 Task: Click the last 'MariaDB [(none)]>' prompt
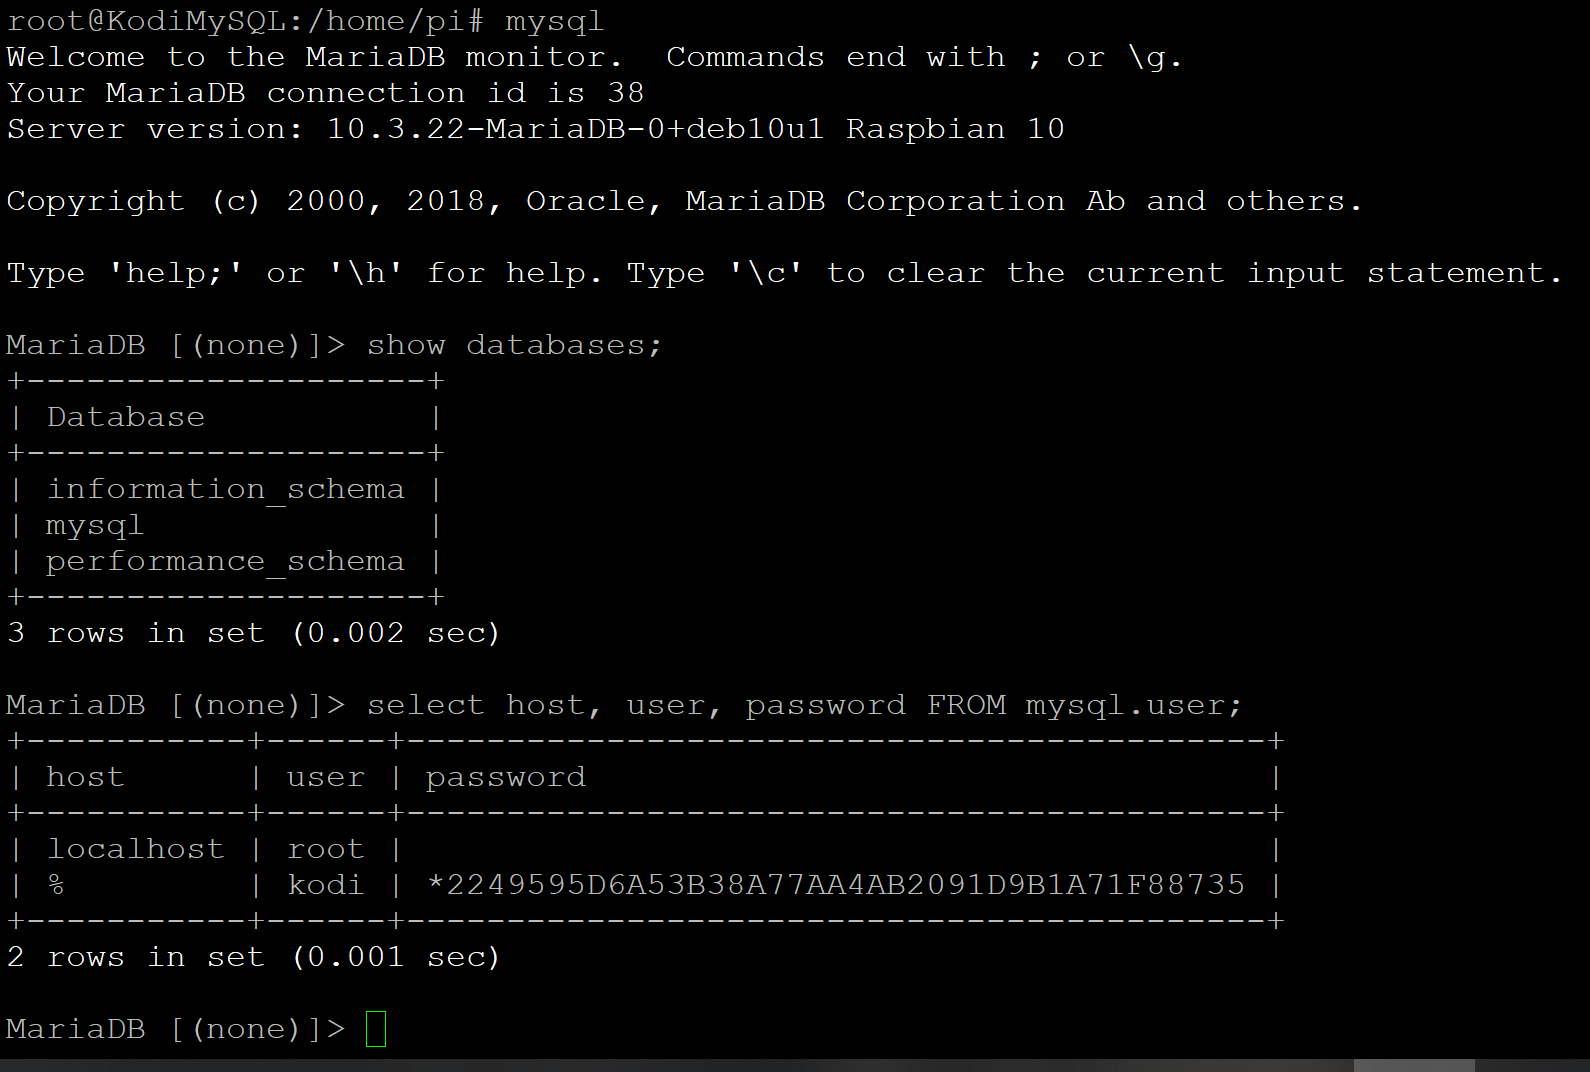(175, 1029)
